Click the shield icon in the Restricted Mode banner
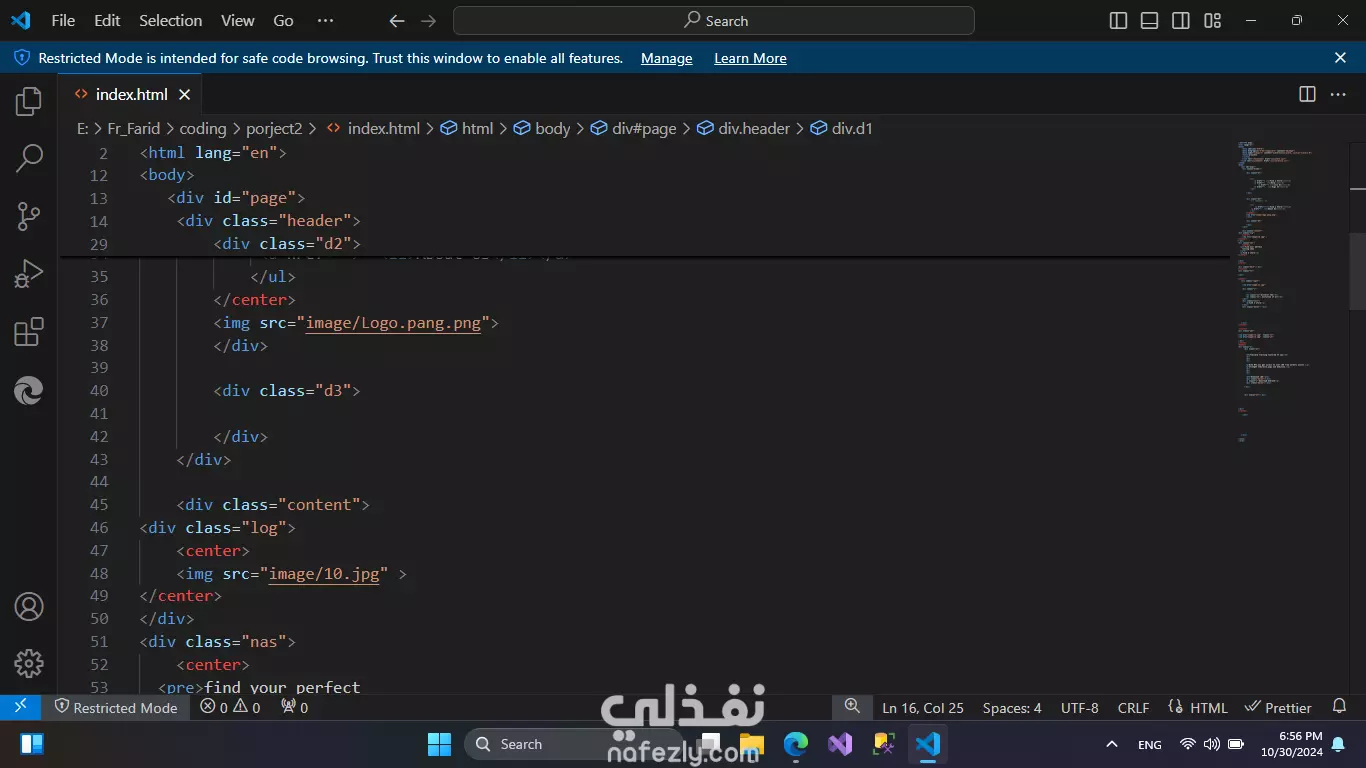This screenshot has width=1366, height=768. [22, 58]
